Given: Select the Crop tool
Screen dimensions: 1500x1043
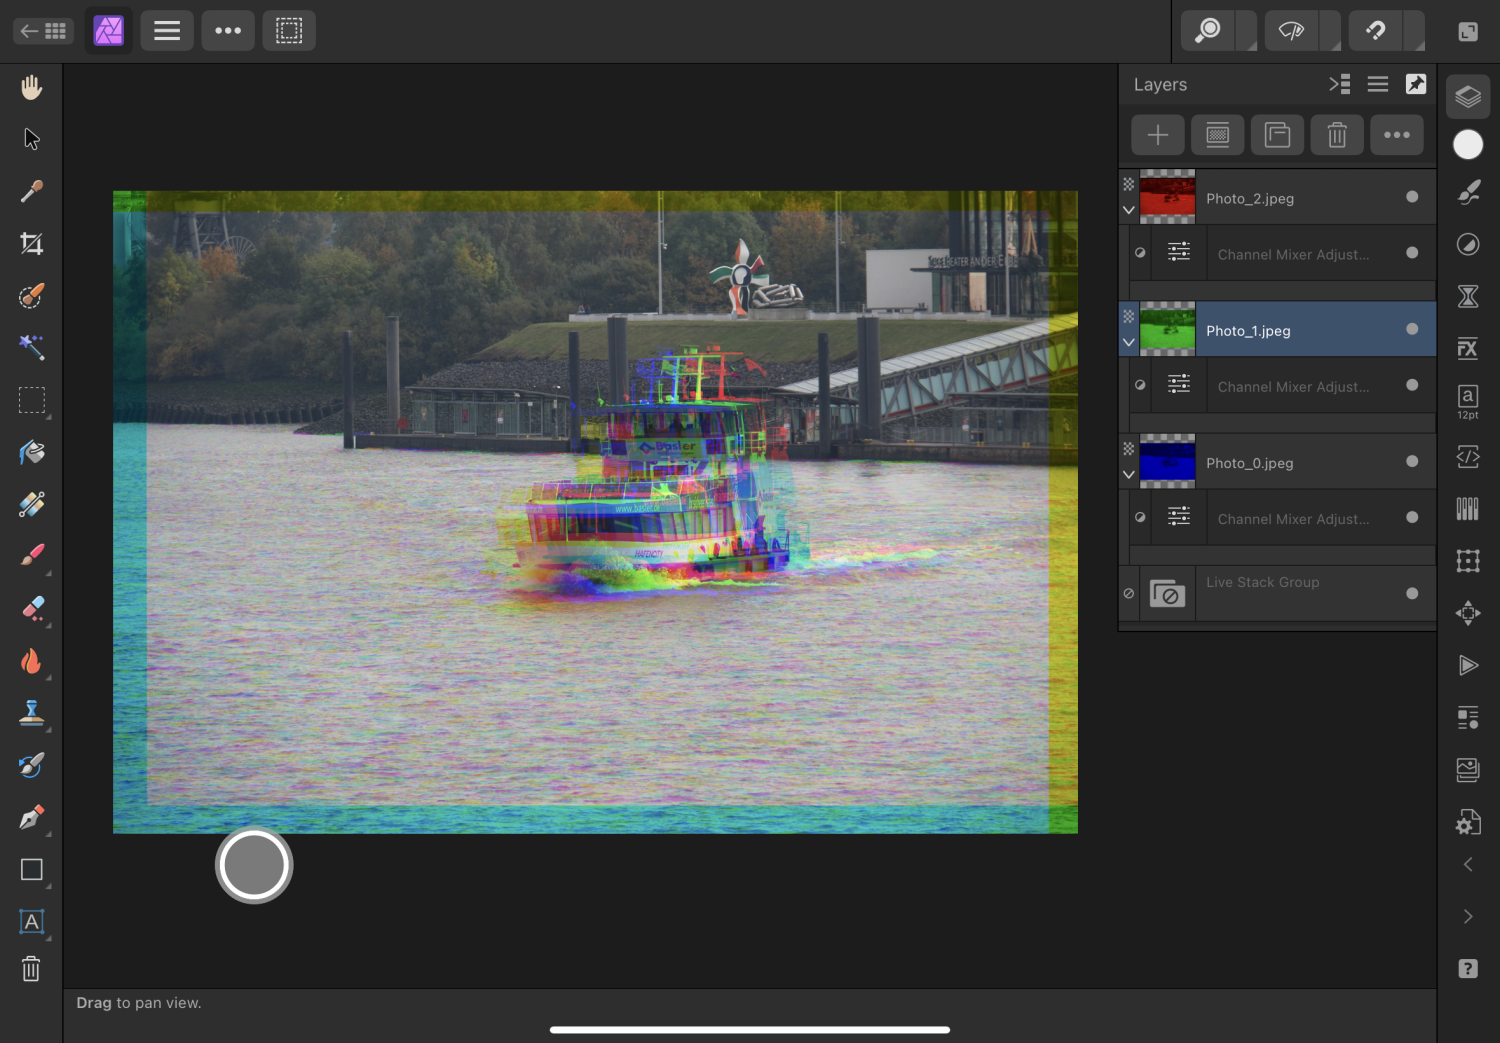Looking at the screenshot, I should point(31,243).
